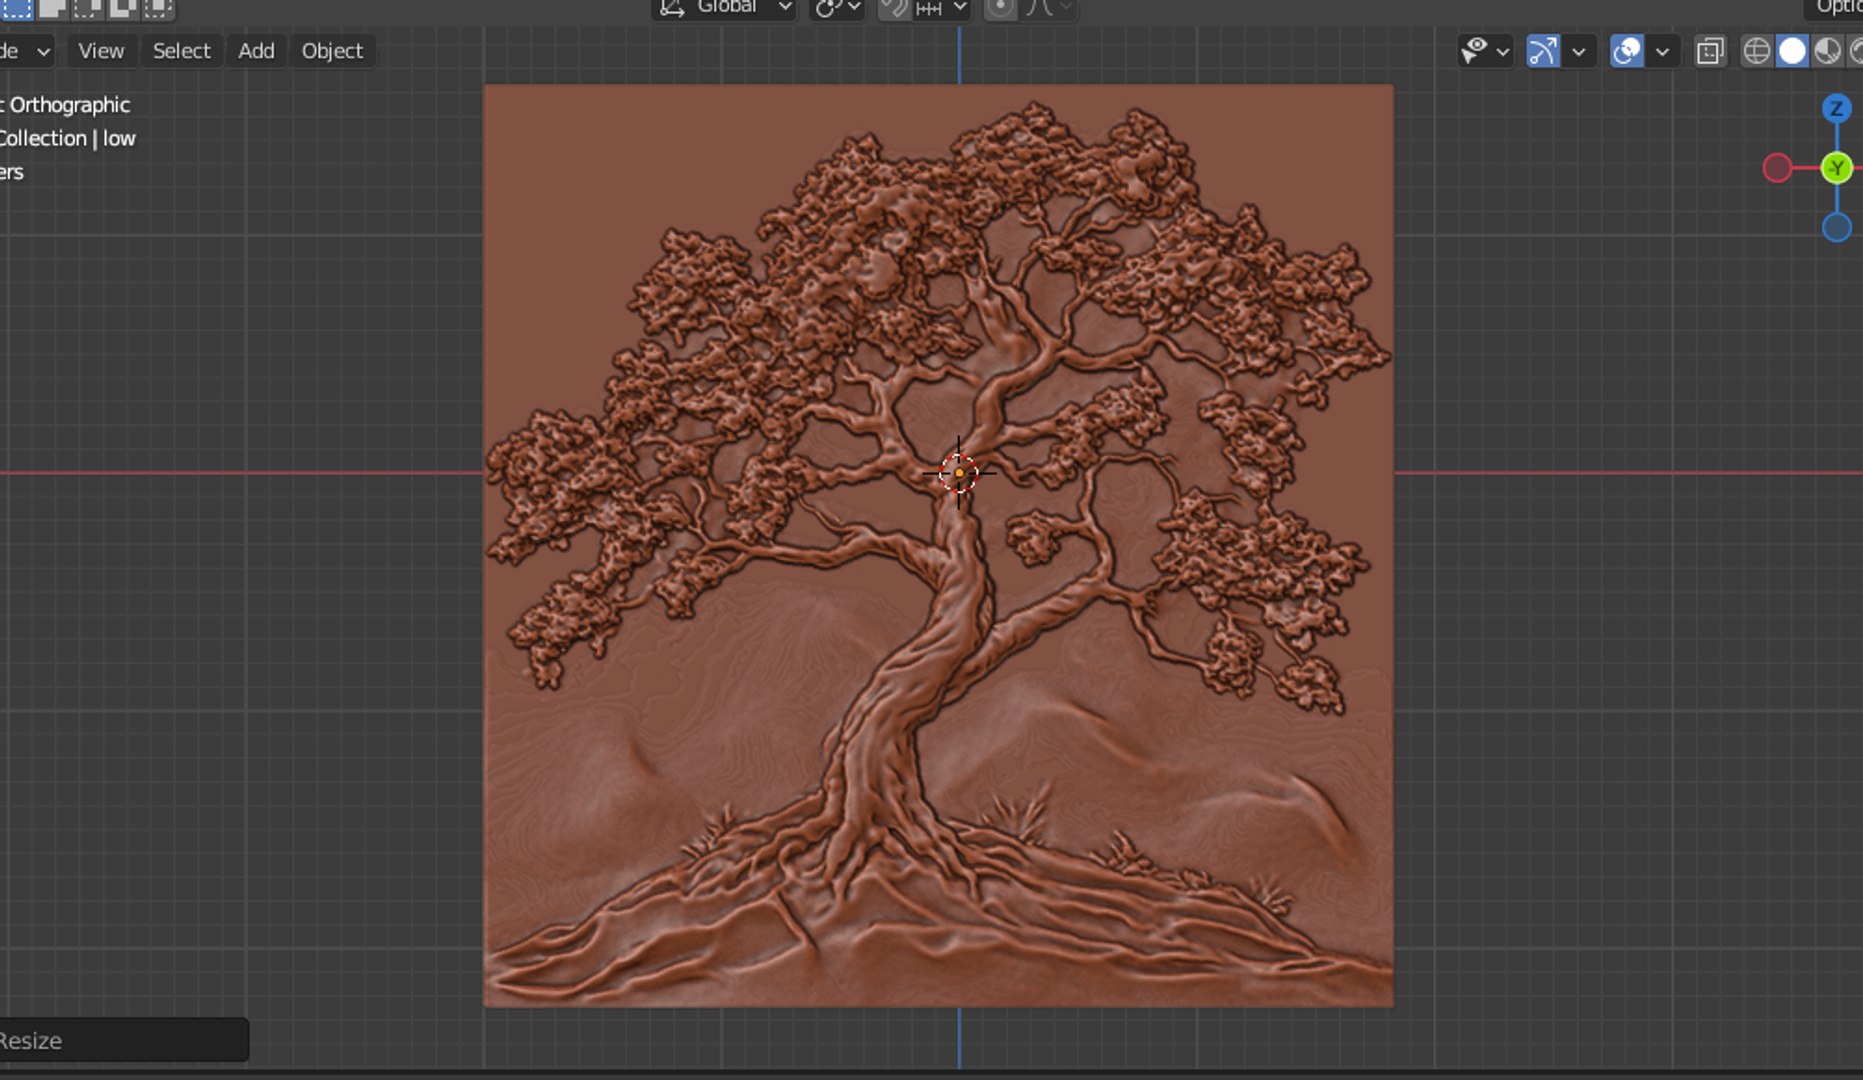Open the viewport selectability and visibility dropdown
Viewport: 1863px width, 1080px height.
point(1485,51)
